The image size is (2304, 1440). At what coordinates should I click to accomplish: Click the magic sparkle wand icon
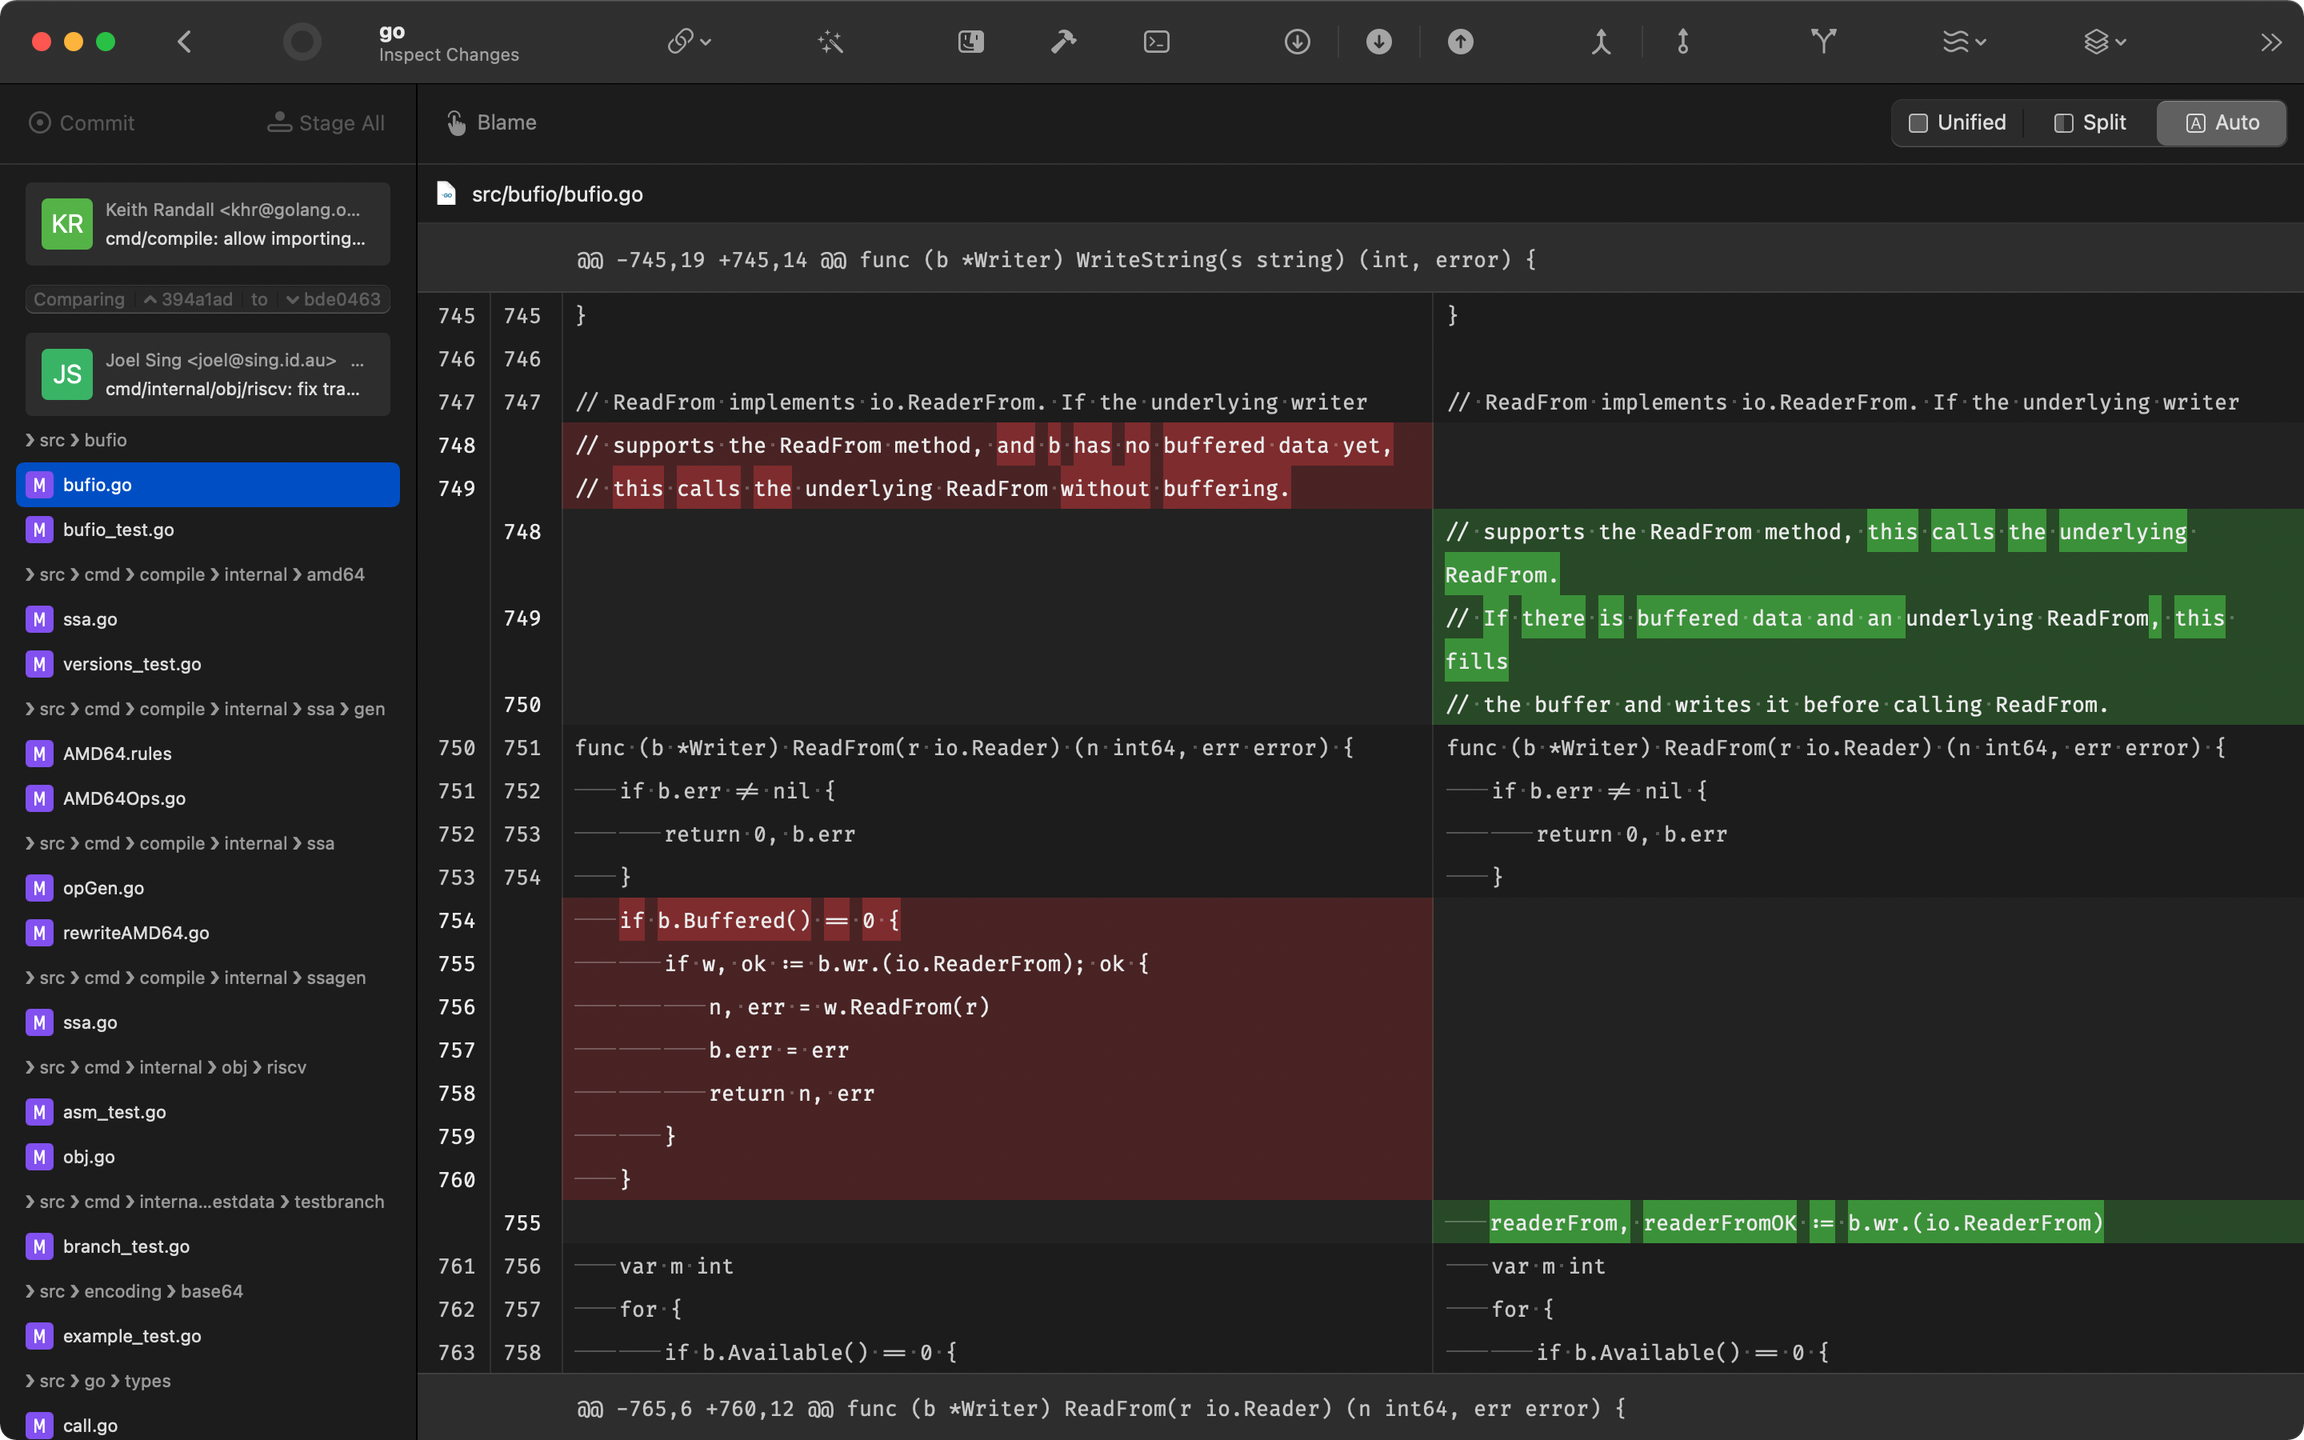(x=830, y=42)
